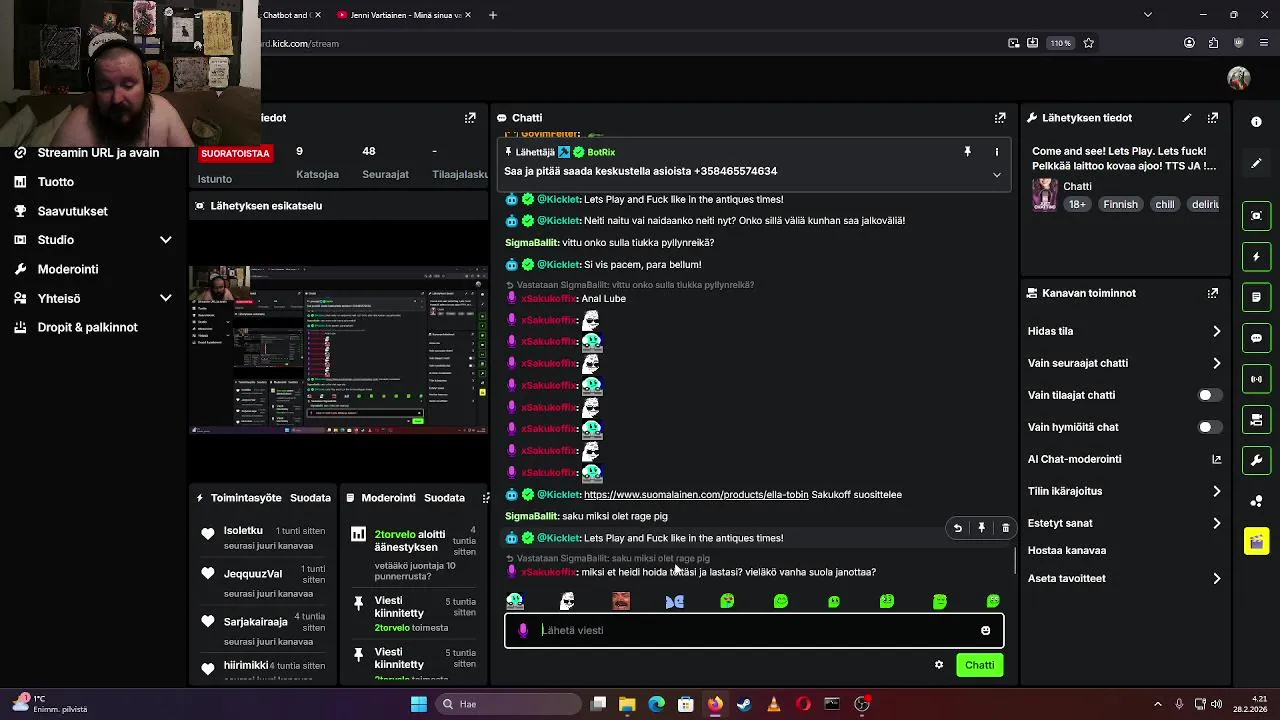Expand the pinned message chevron
The height and width of the screenshot is (720, 1280).
point(996,175)
